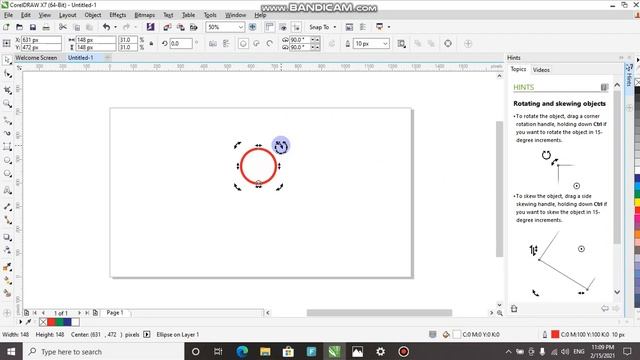Expand the document palette arrow
This screenshot has width=640, height=360.
click(x=20, y=322)
